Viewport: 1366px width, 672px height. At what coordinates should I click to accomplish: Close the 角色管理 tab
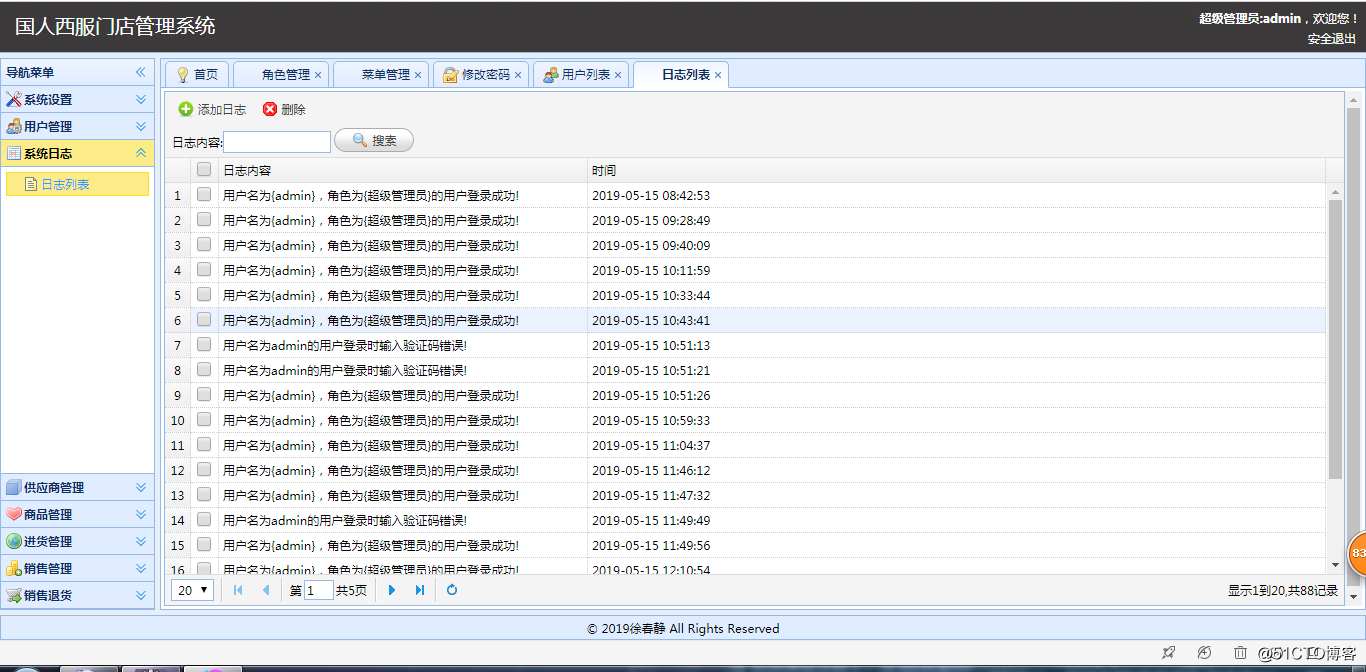click(318, 75)
